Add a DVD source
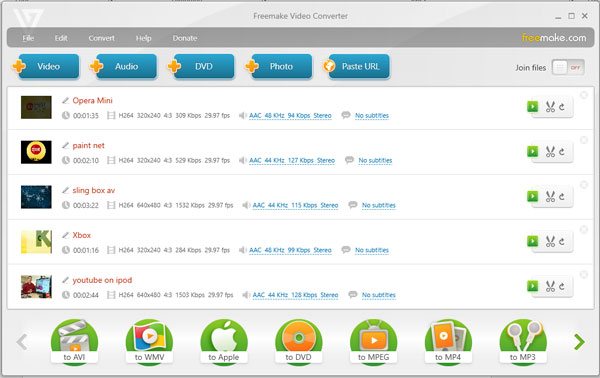Viewport: 600px width, 378px height. (x=204, y=66)
